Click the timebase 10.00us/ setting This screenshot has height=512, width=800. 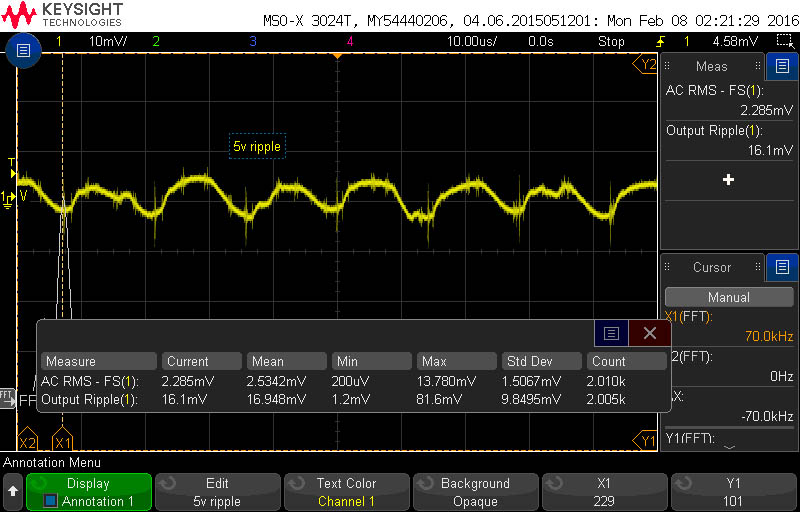(472, 41)
